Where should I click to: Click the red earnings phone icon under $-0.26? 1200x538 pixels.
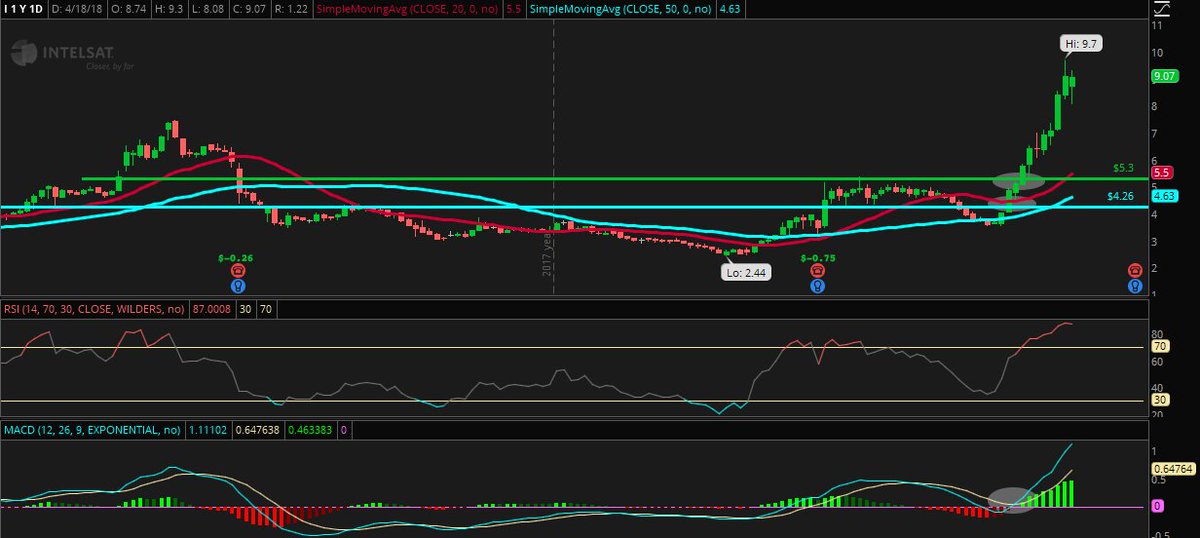(x=239, y=271)
